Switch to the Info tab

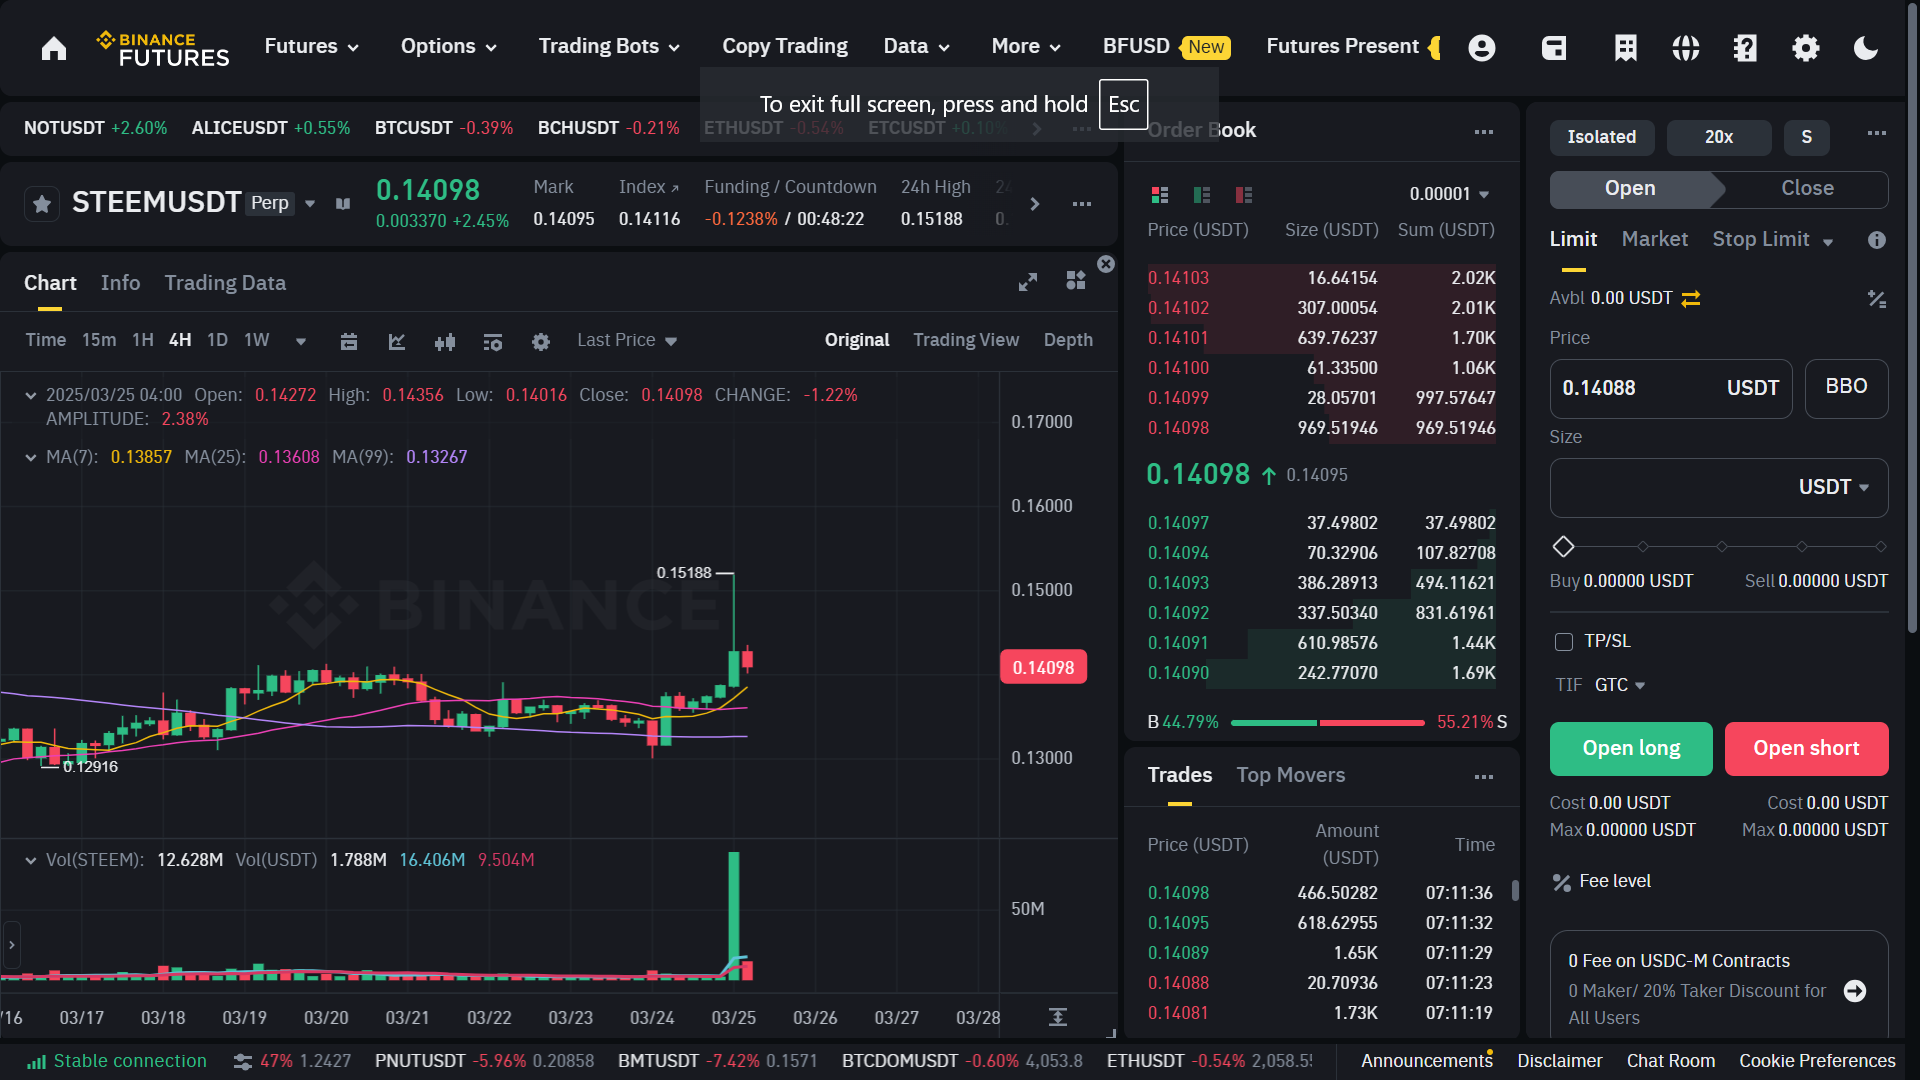click(120, 283)
